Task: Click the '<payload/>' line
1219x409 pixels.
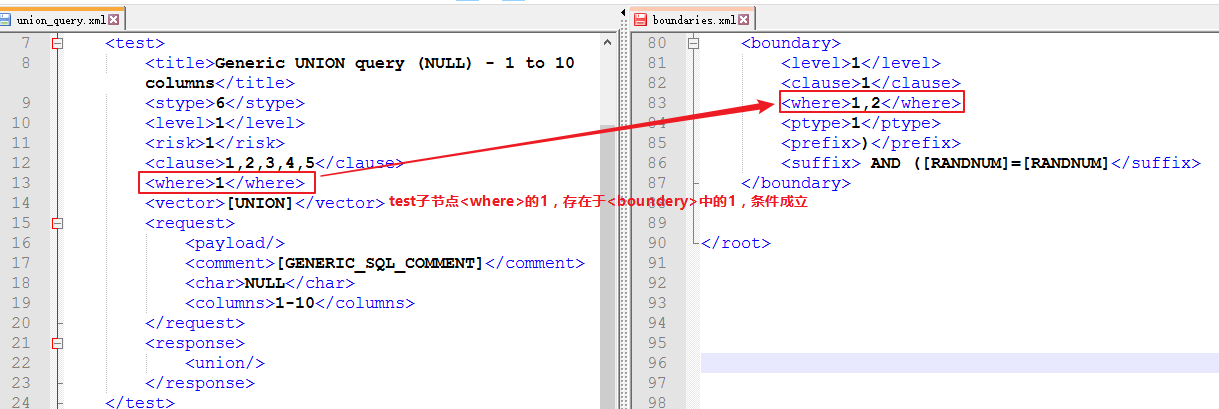Action: [x=235, y=243]
